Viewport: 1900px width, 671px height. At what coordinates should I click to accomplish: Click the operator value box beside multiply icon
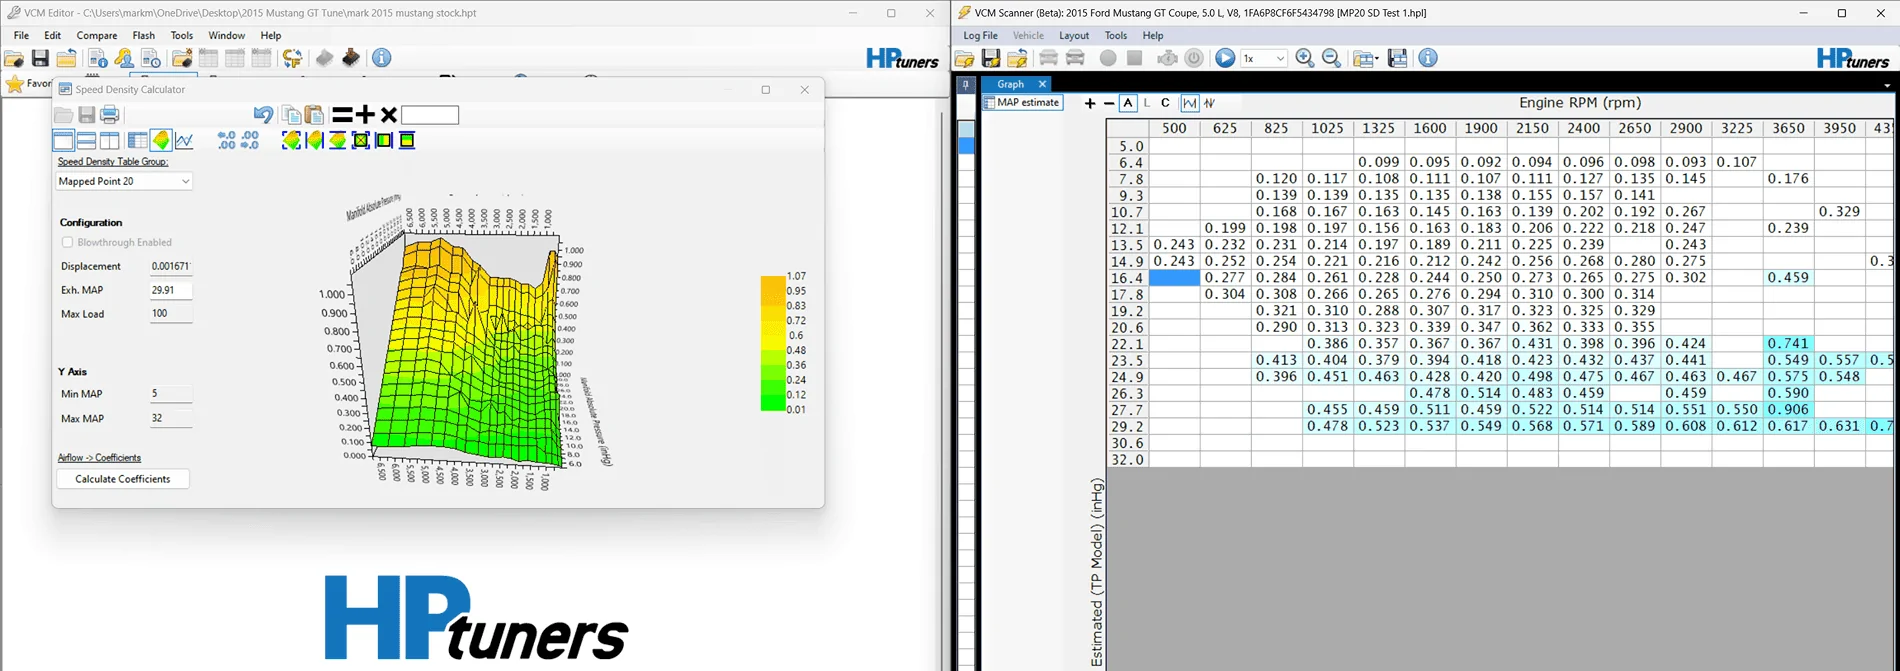[430, 115]
